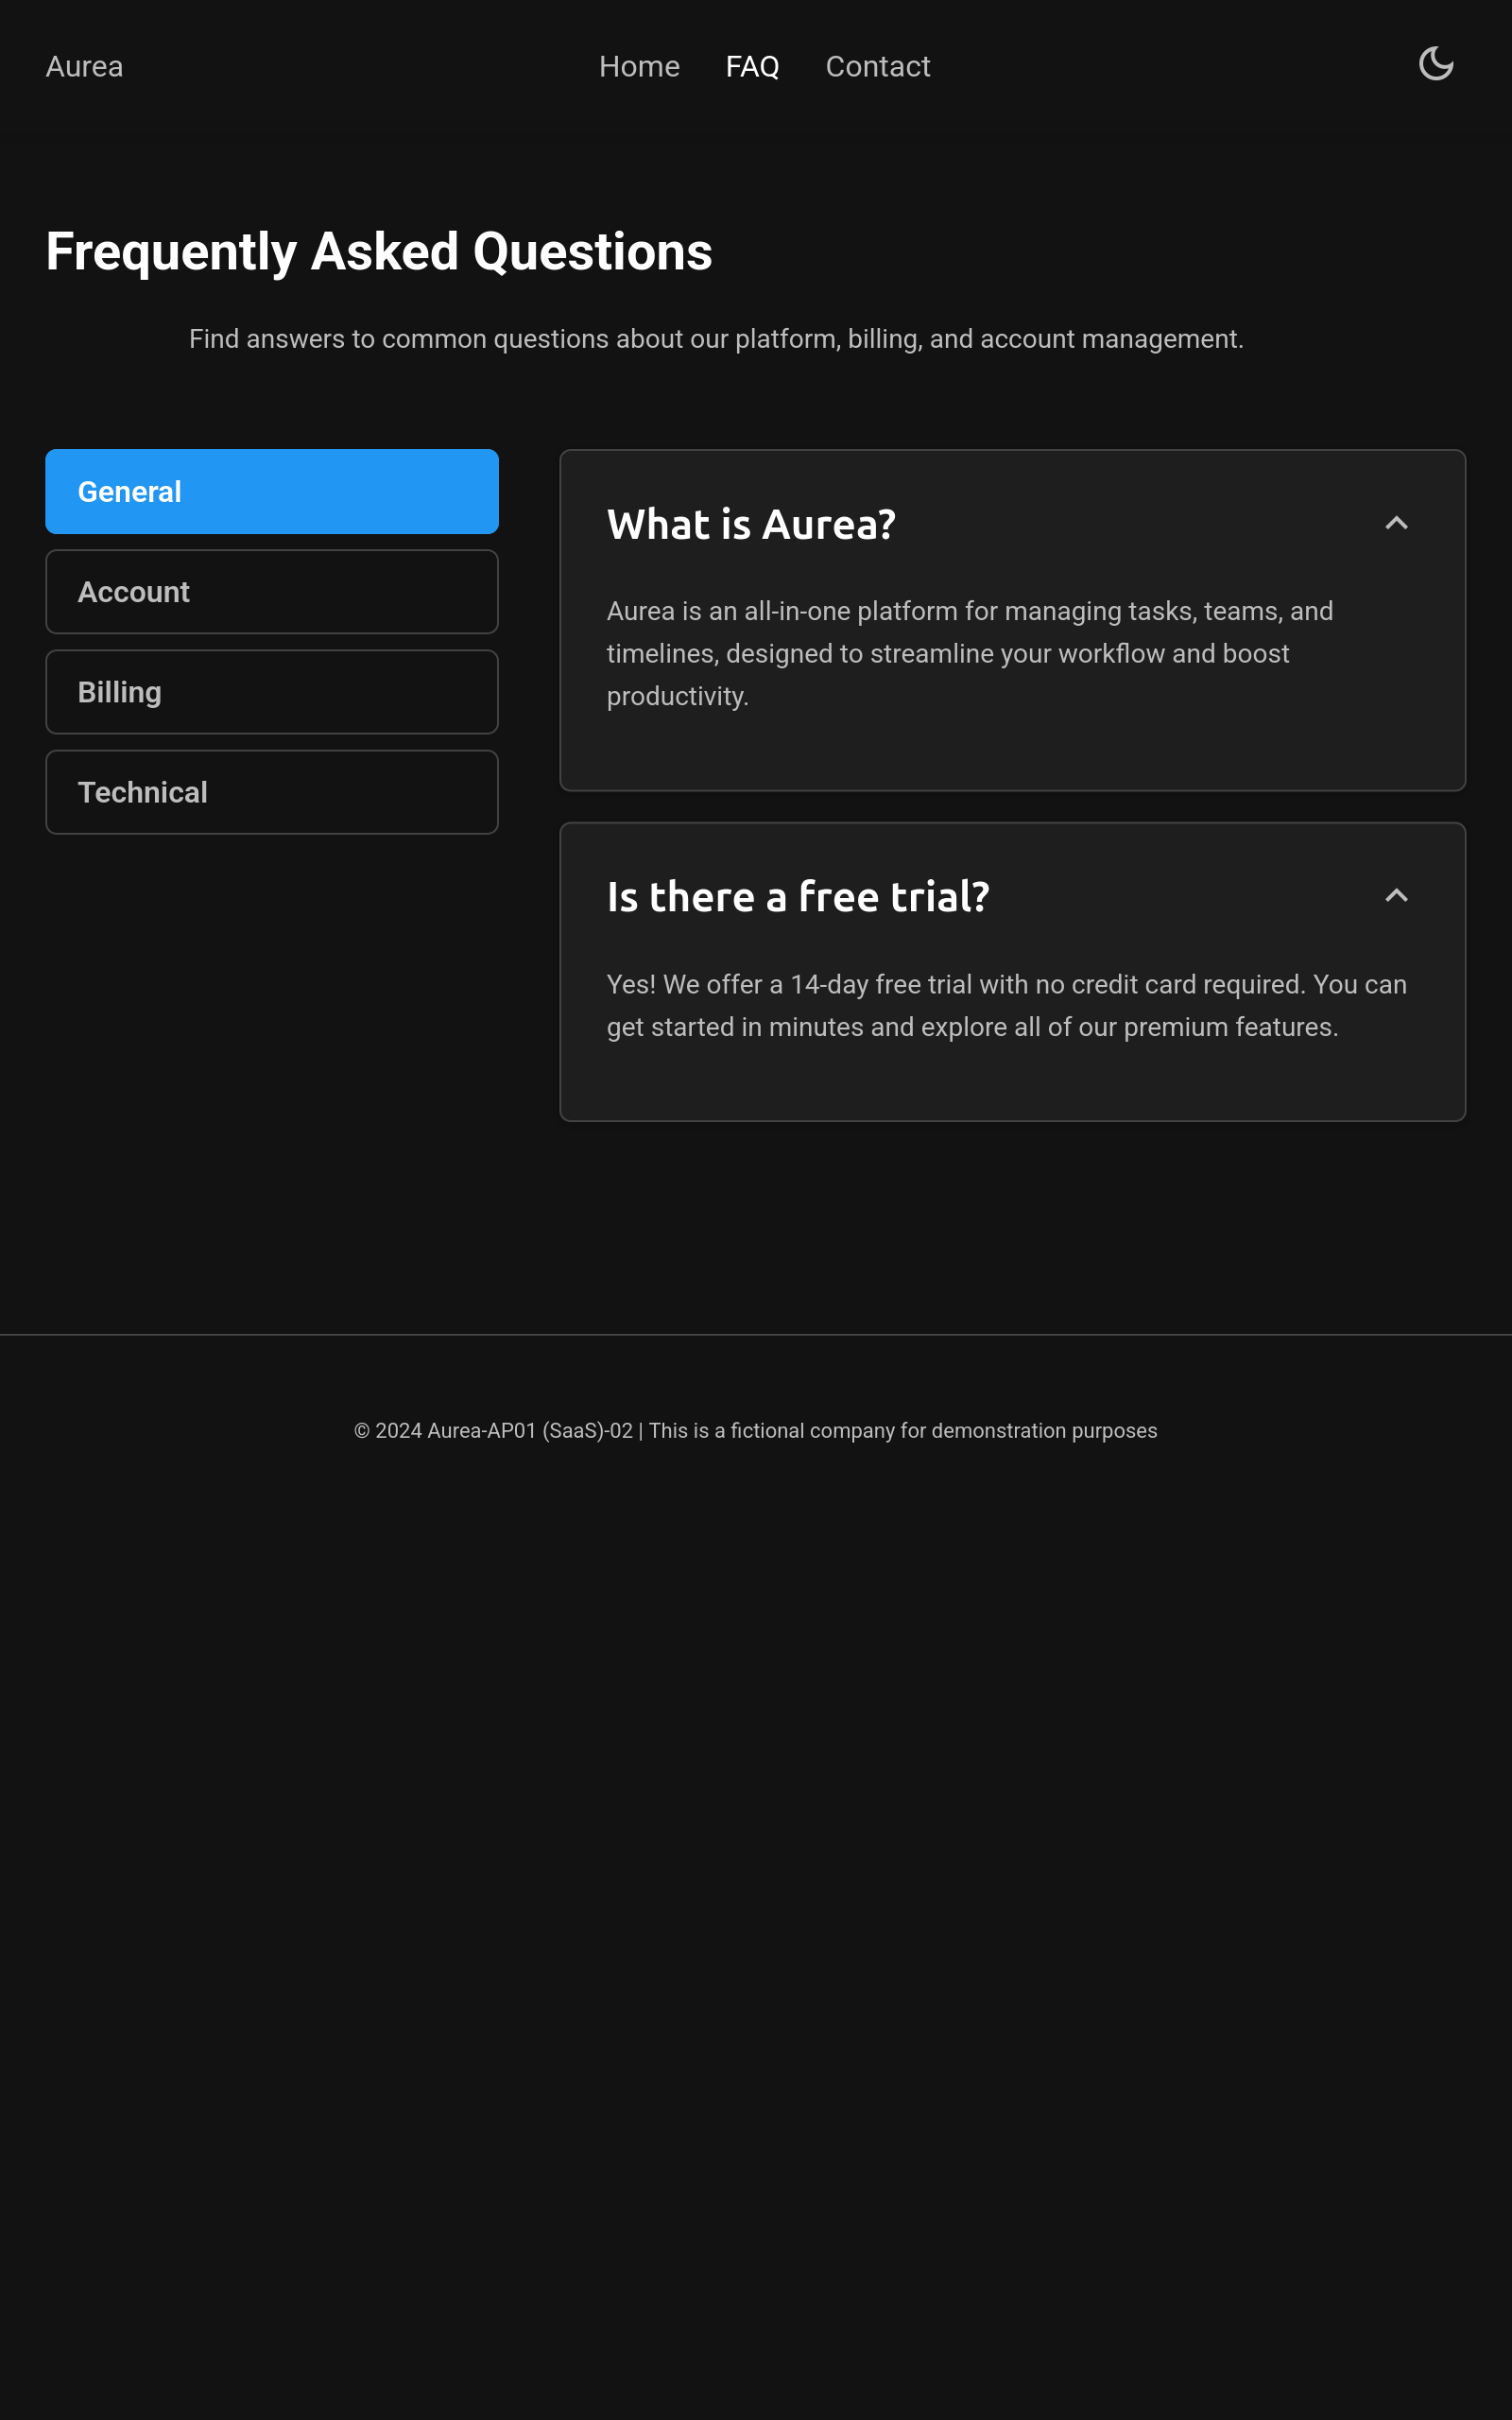The image size is (1512, 2420).
Task: Click the Frequently Asked Questions heading
Action: (x=379, y=252)
